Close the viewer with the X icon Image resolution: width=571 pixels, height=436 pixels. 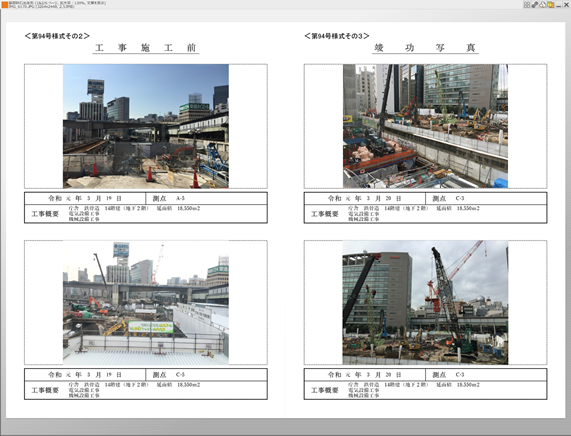click(566, 5)
